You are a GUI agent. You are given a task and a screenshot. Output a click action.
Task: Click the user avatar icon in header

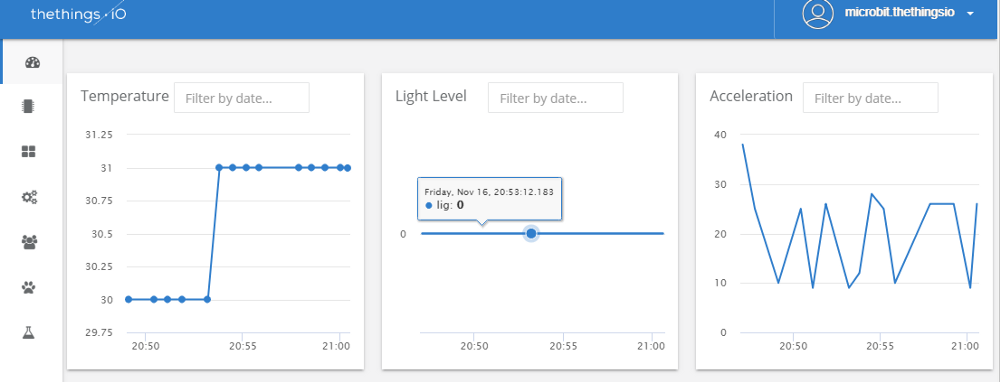click(x=818, y=13)
